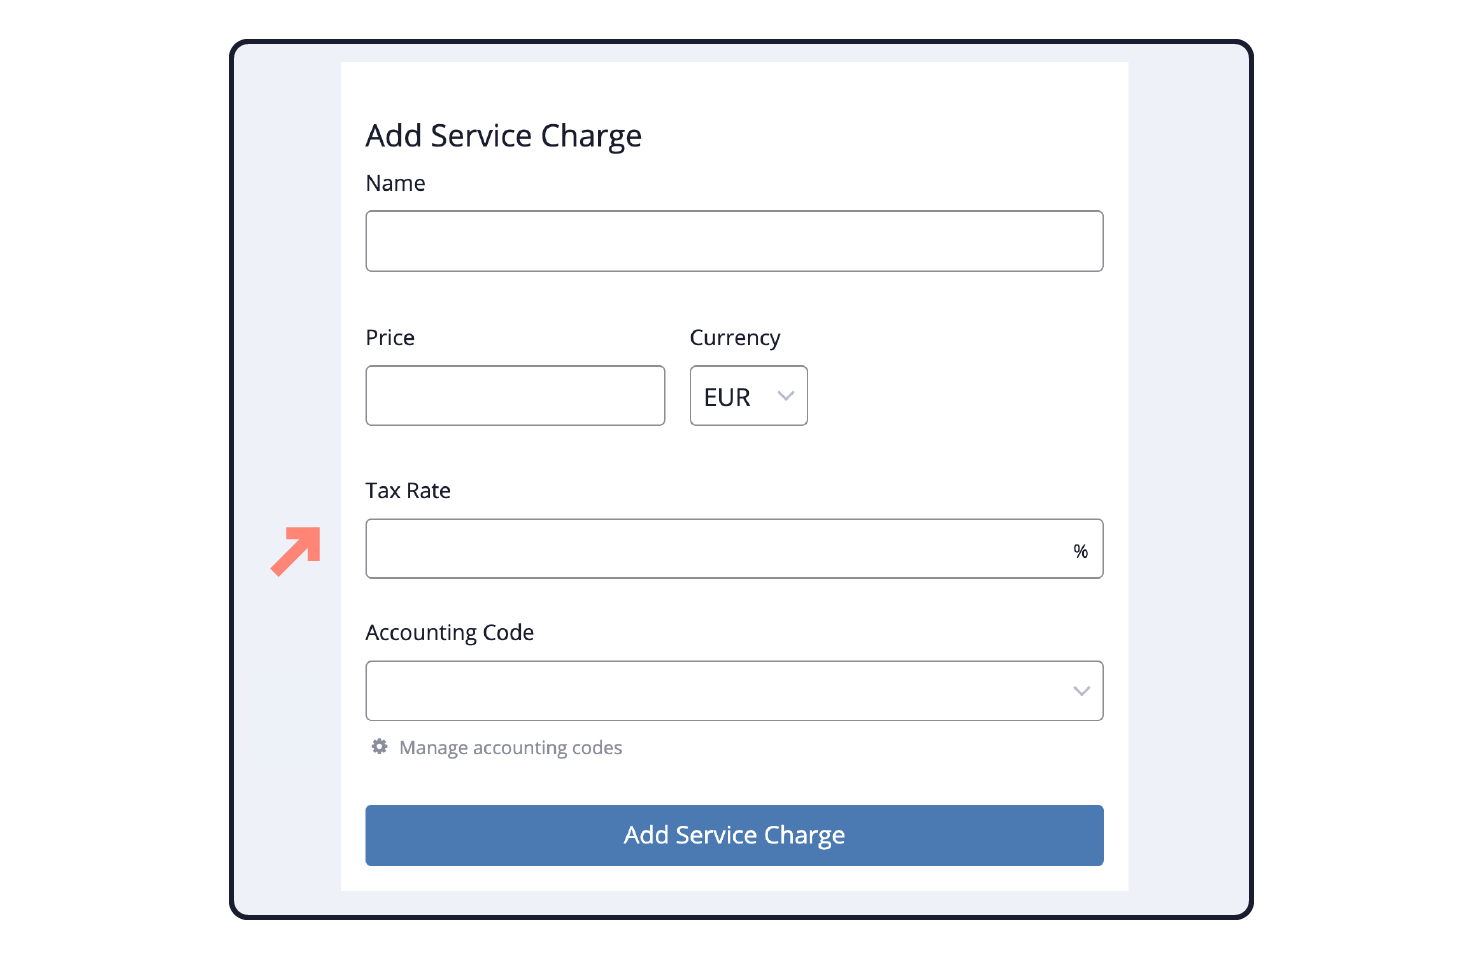1480x960 pixels.
Task: Click the gear icon beside Manage accounting codes
Action: tap(379, 747)
